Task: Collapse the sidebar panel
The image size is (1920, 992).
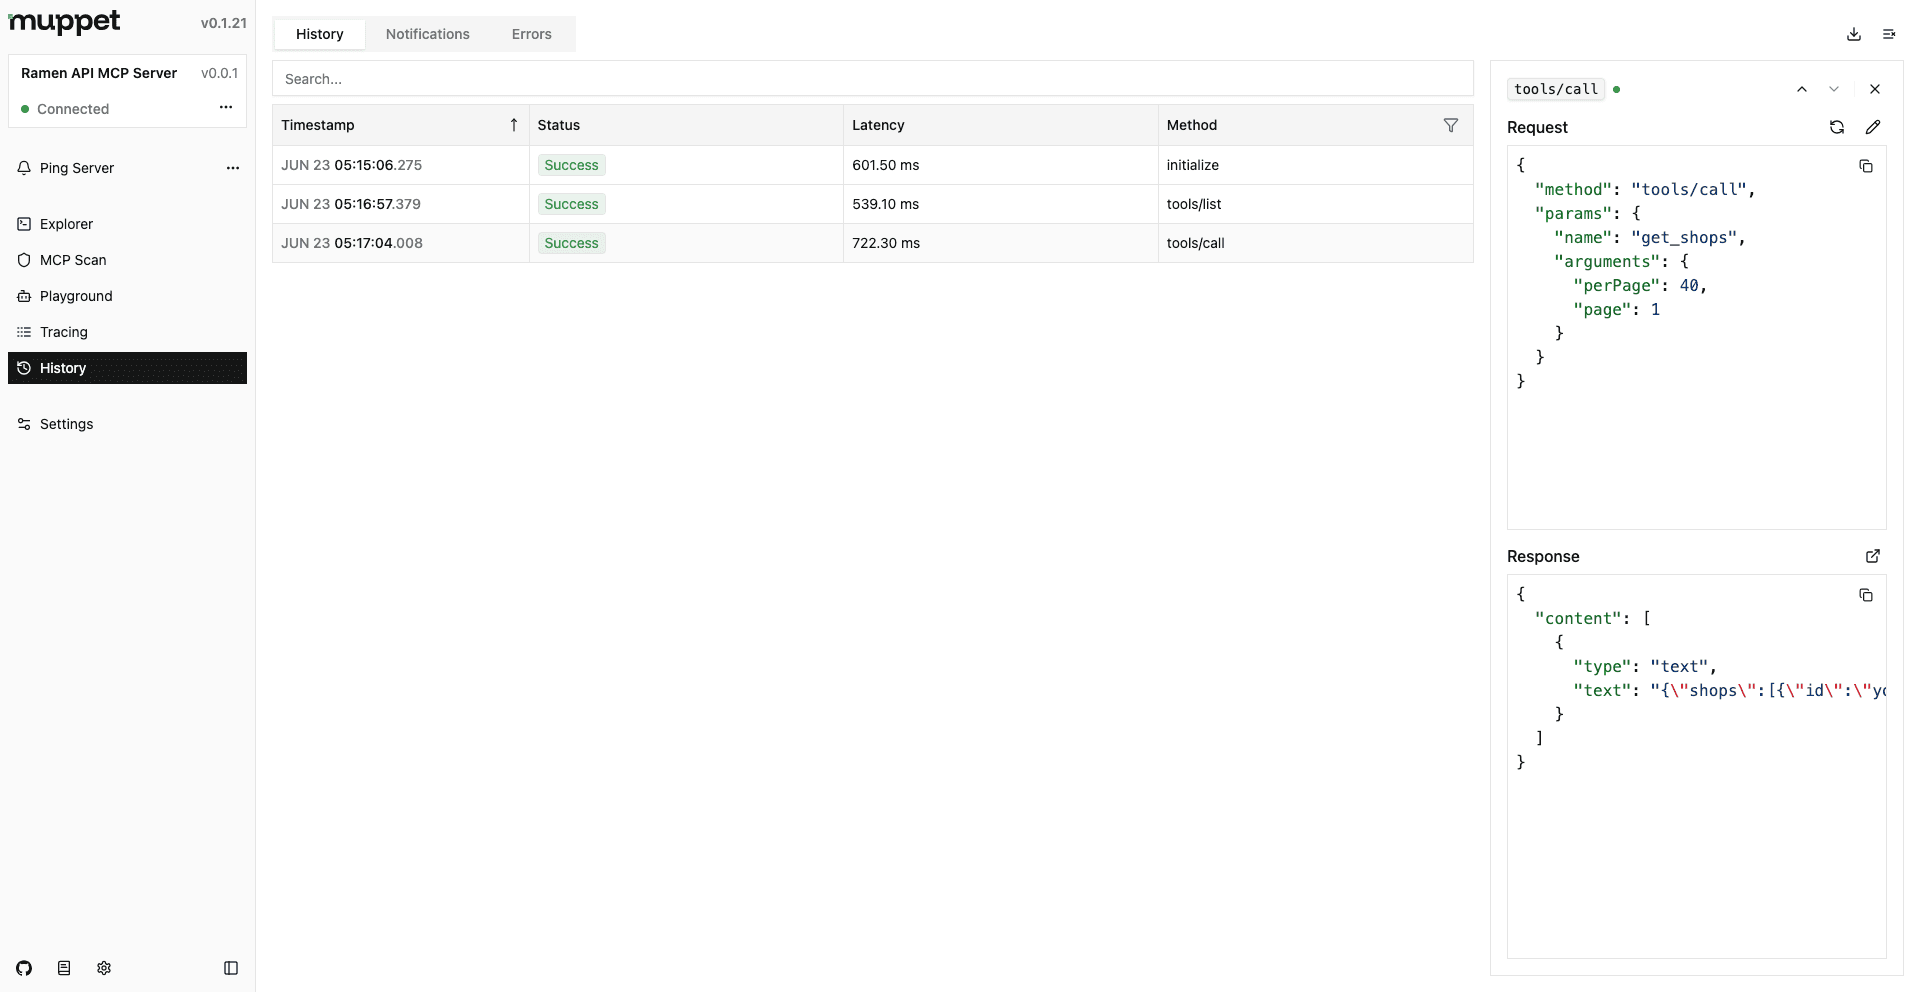Action: pyautogui.click(x=231, y=968)
